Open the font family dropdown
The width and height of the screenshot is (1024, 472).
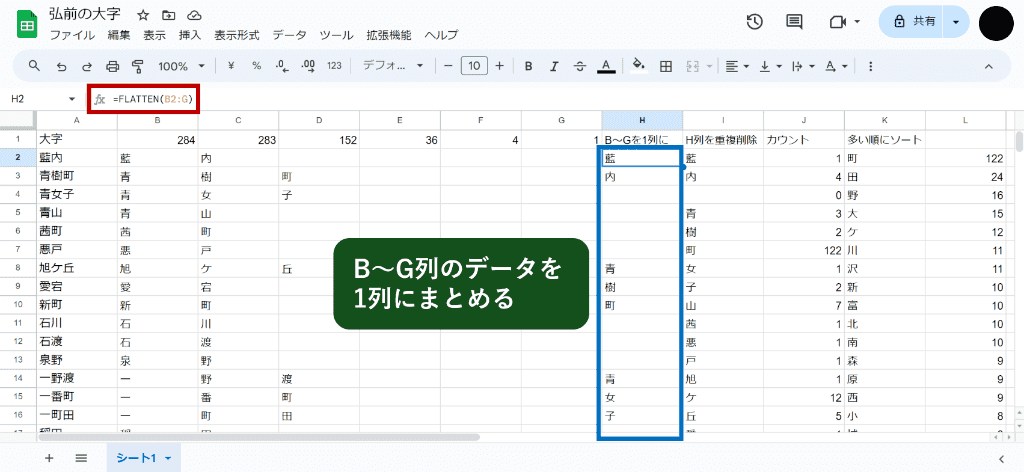[392, 66]
